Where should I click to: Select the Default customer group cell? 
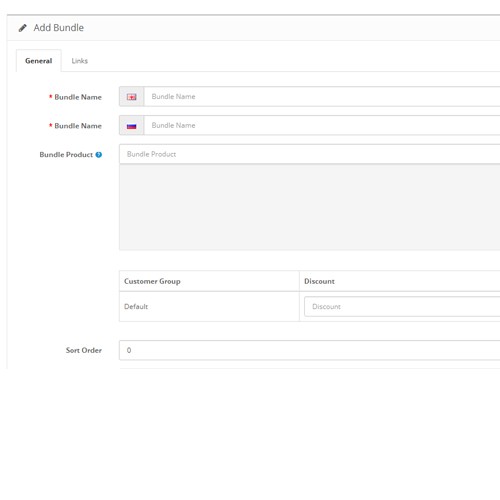tap(209, 306)
